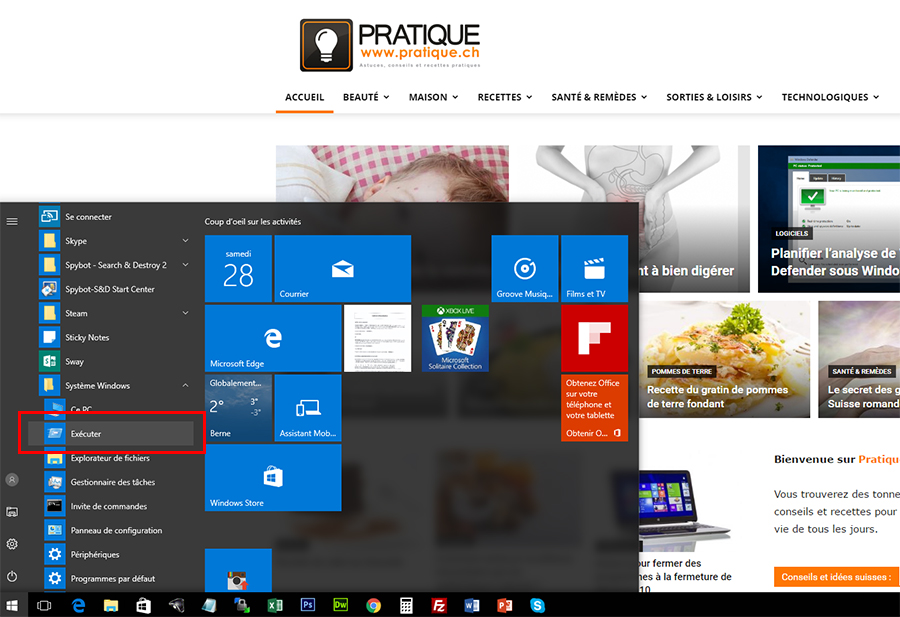Launch the Films et TV tile

coord(594,269)
